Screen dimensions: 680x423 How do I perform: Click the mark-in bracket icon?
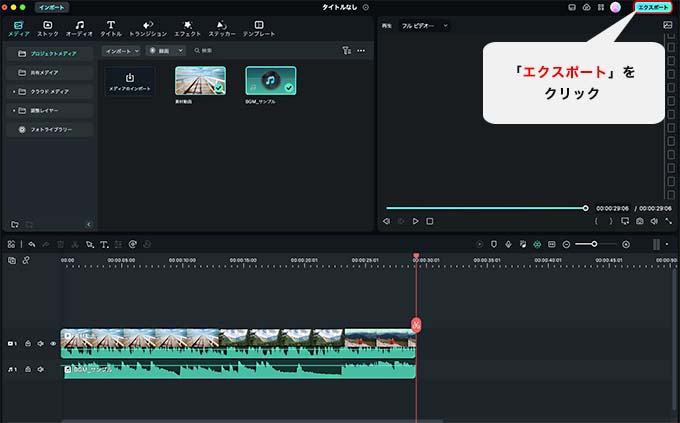point(596,221)
